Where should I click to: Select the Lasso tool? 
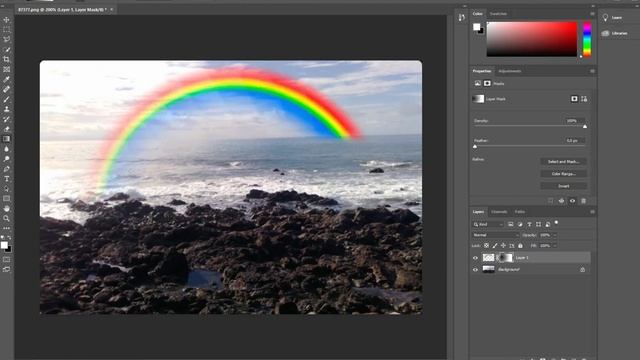point(7,40)
